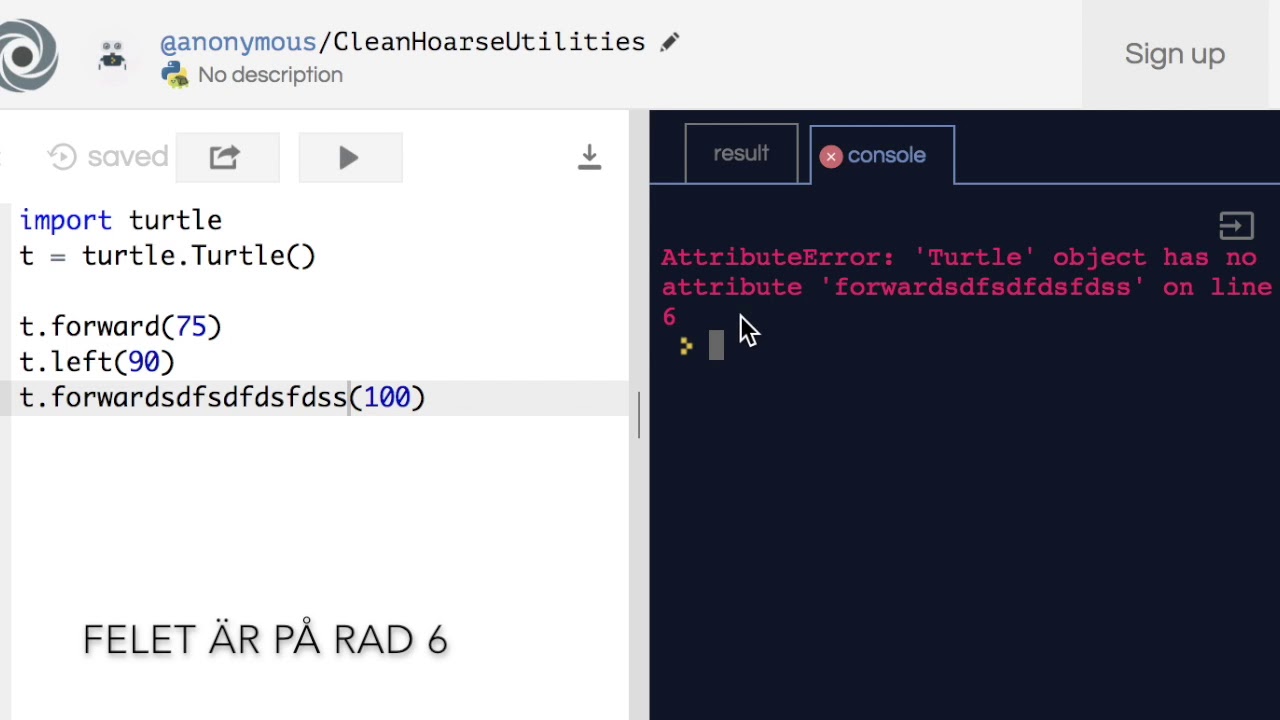Click the No description text

[270, 75]
